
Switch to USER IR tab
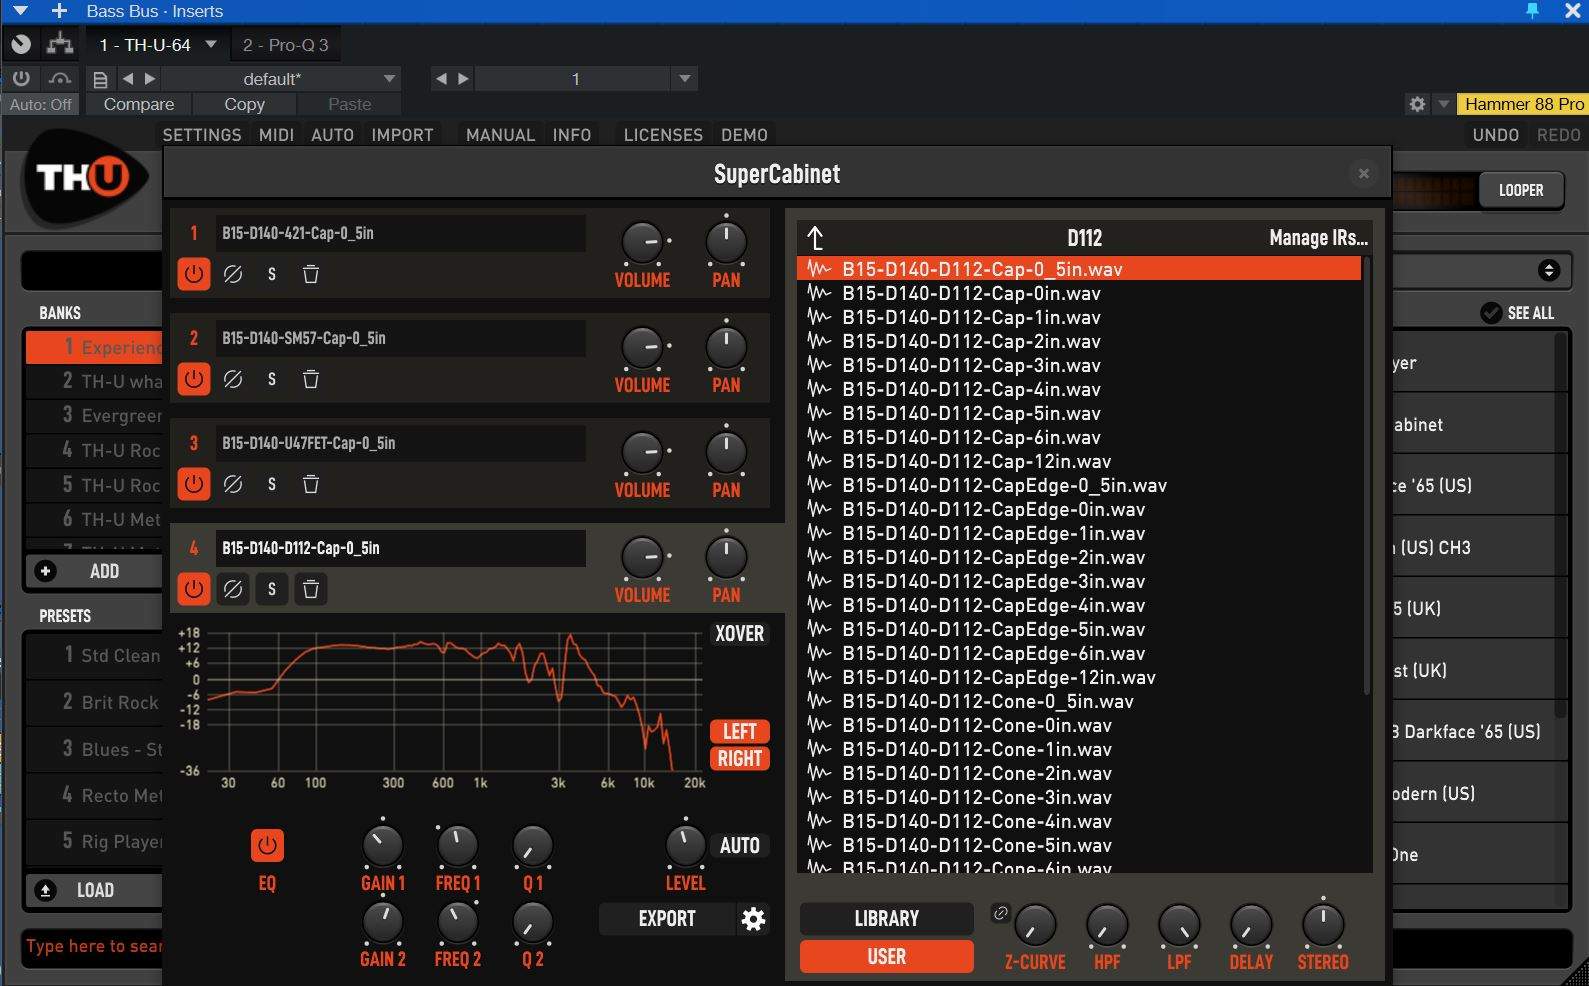click(x=886, y=956)
